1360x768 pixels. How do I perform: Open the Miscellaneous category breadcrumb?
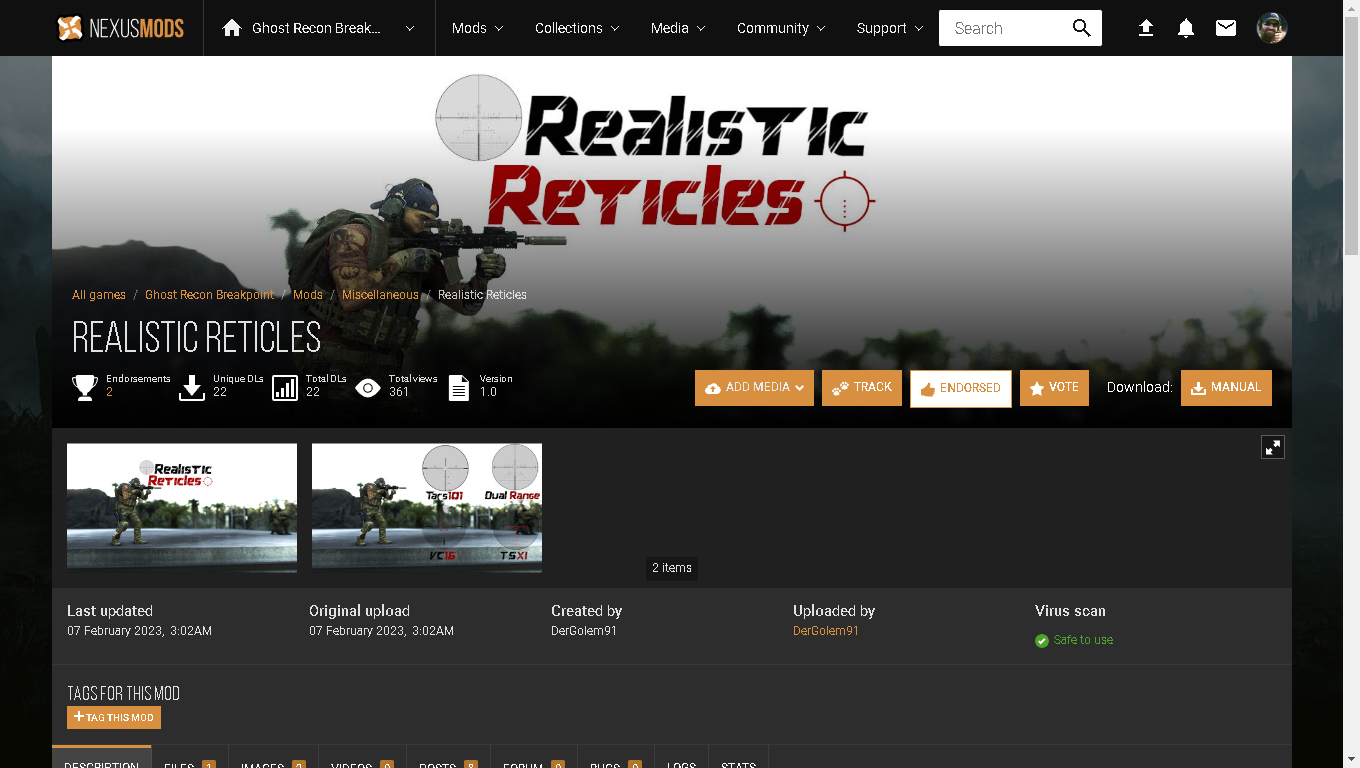tap(380, 295)
